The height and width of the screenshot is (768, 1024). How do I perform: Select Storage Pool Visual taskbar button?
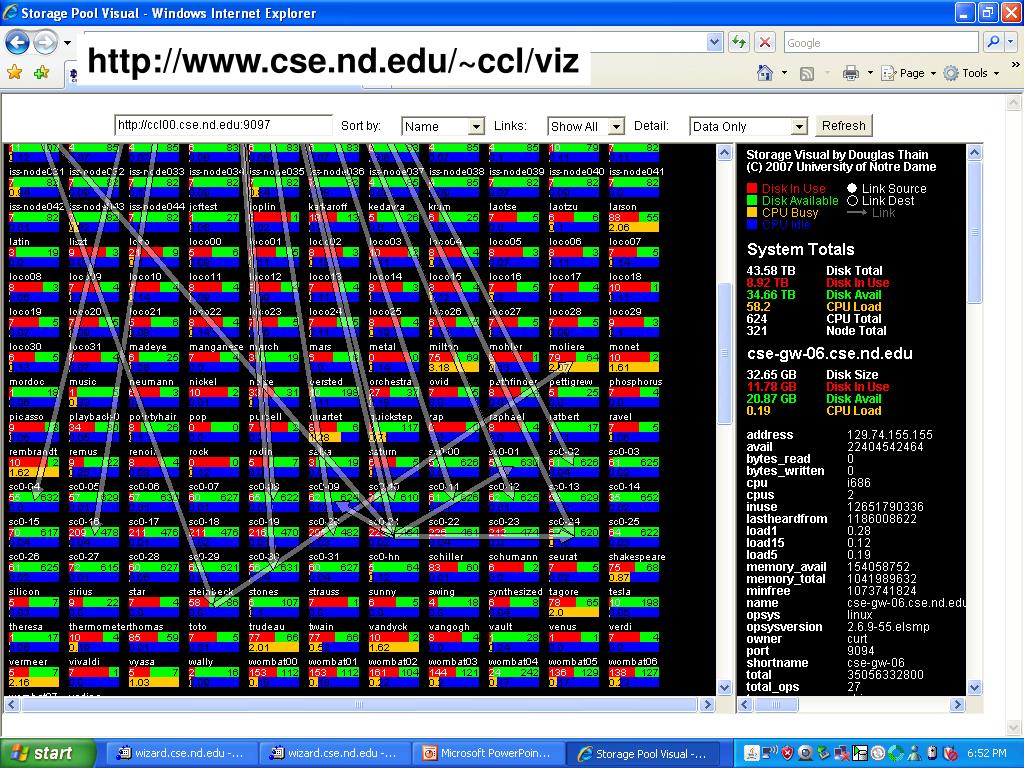coord(643,753)
